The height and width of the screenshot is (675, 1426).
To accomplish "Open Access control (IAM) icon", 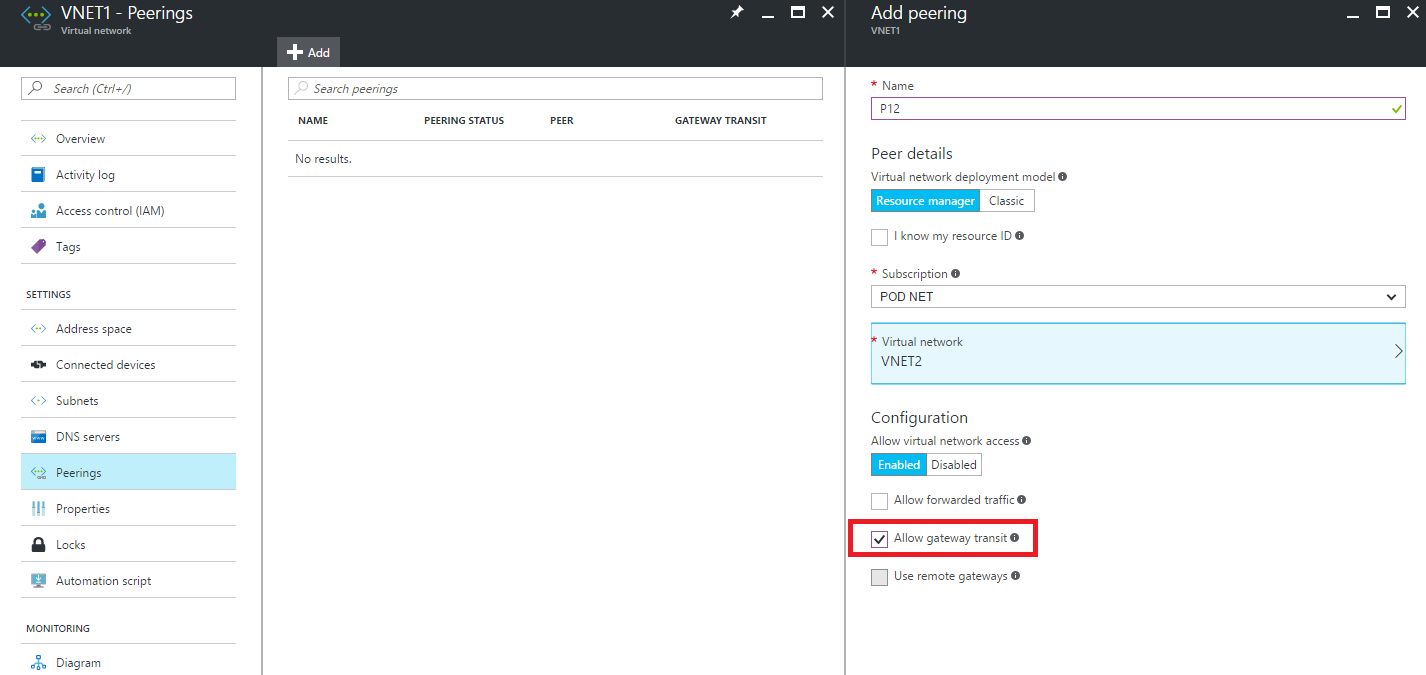I will (38, 211).
